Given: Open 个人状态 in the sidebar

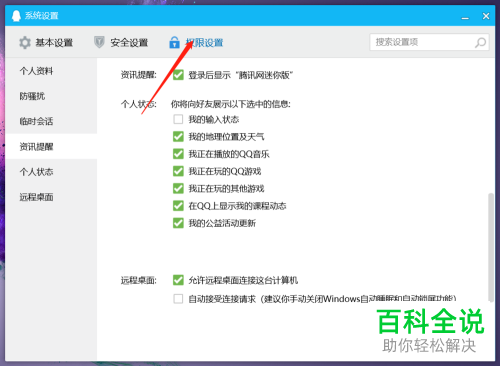Looking at the screenshot, I should point(51,172).
